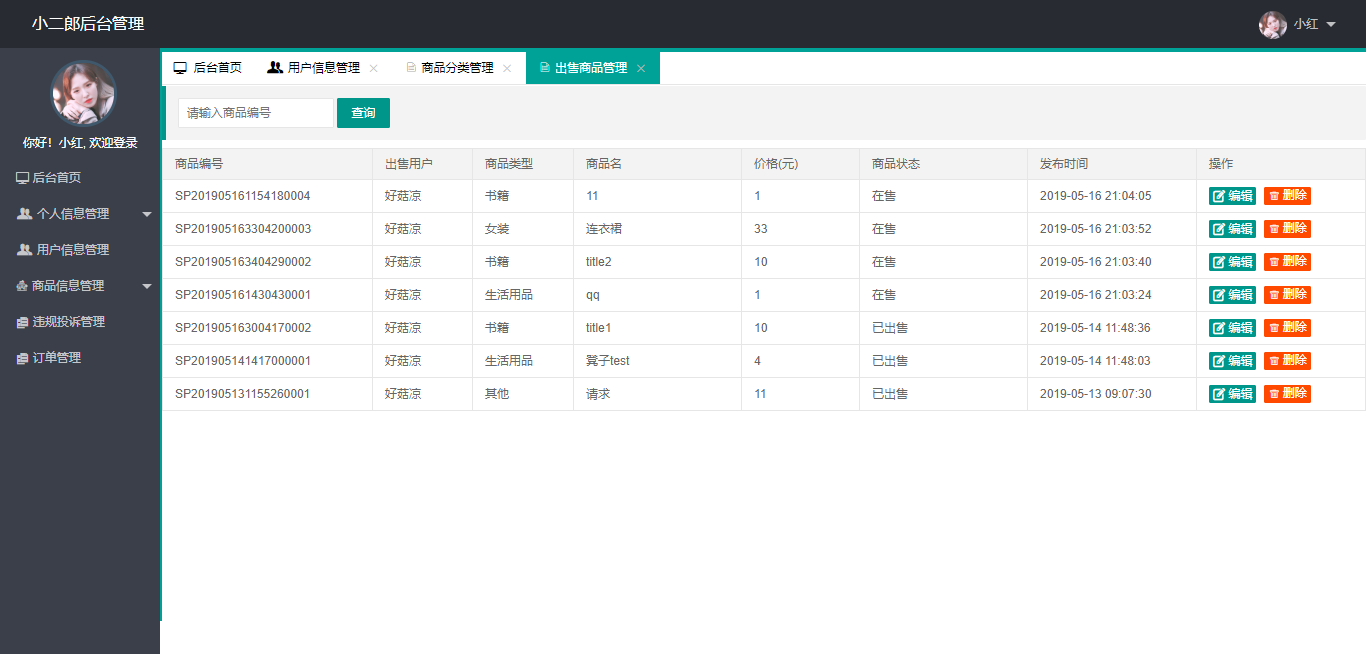Click the 小二郎后台管理 title
Viewport: 1366px width, 654px height.
pos(88,24)
